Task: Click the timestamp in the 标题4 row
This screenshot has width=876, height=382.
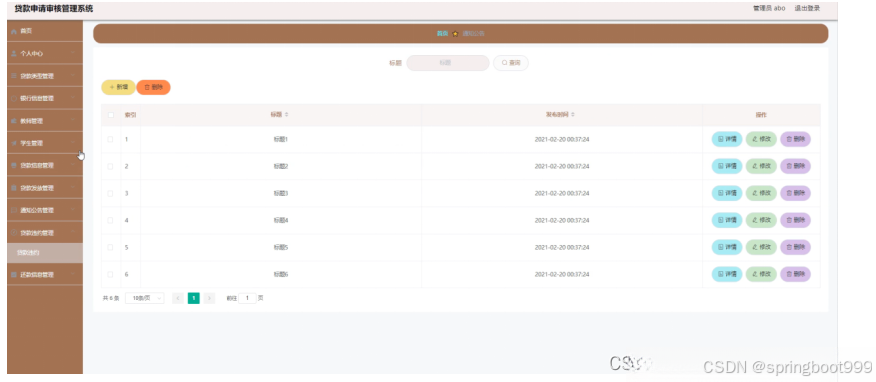Action: pyautogui.click(x=561, y=220)
